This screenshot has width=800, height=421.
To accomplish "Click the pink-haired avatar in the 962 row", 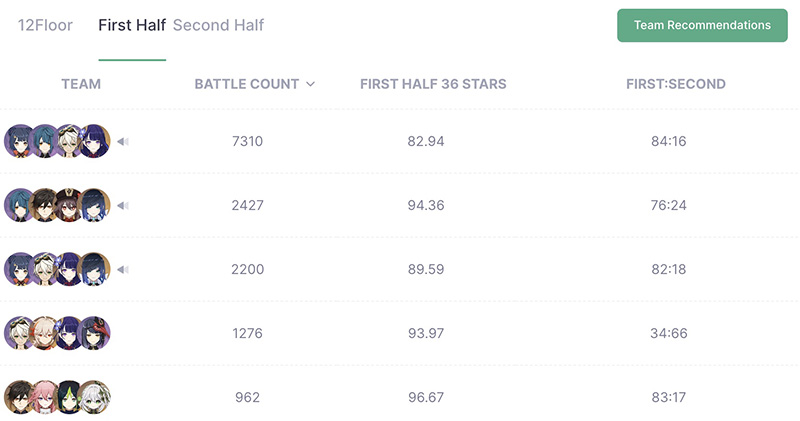I will (44, 397).
